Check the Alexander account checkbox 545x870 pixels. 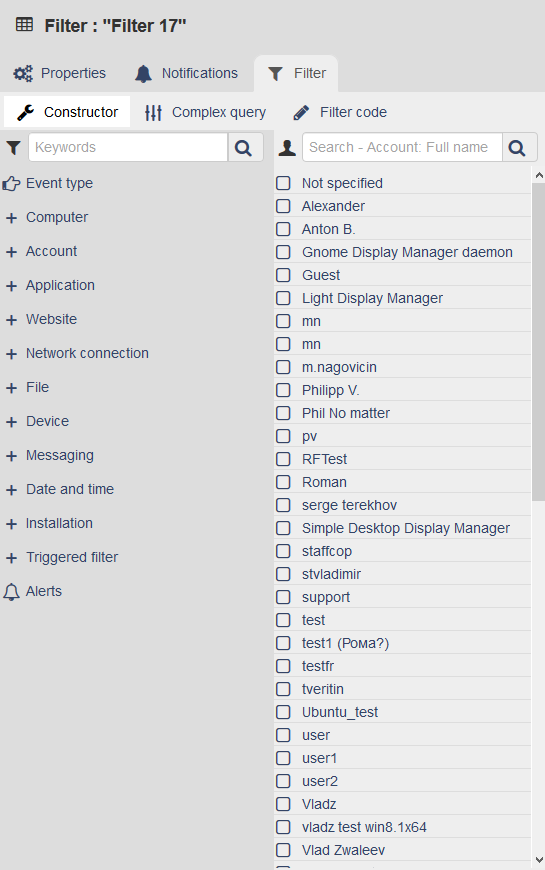click(284, 206)
